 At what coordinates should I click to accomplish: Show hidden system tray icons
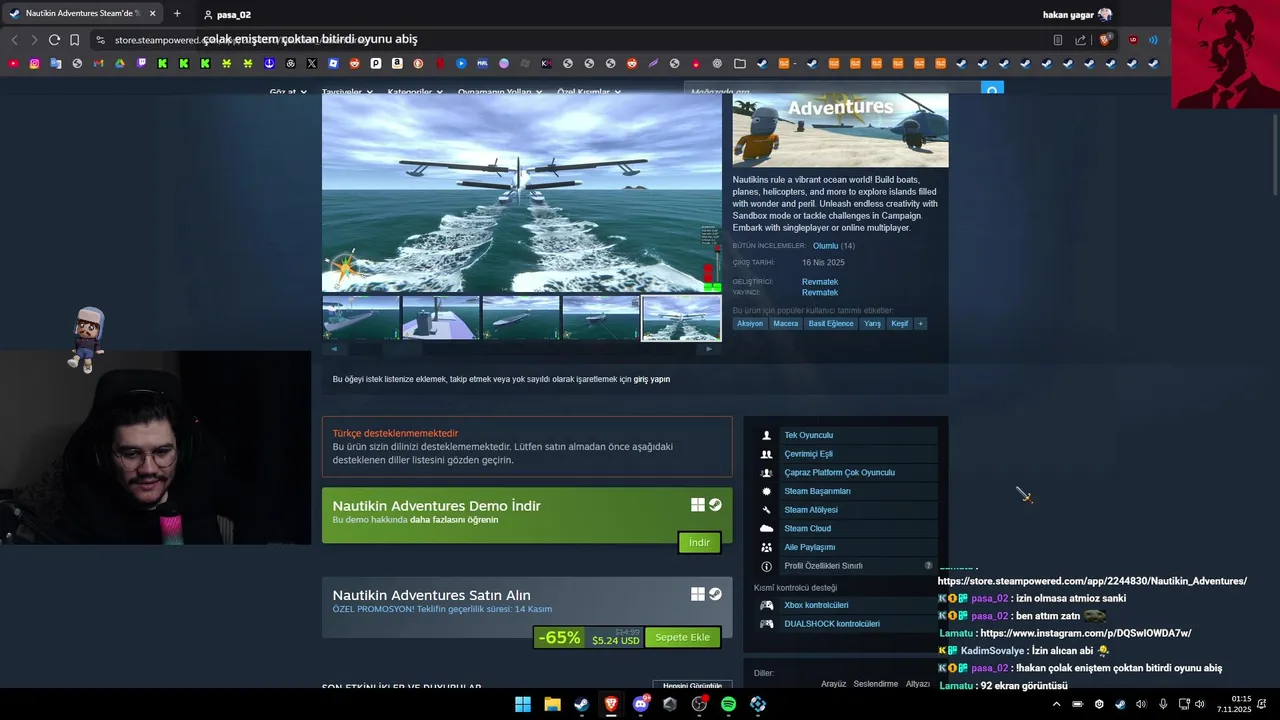[1056, 704]
